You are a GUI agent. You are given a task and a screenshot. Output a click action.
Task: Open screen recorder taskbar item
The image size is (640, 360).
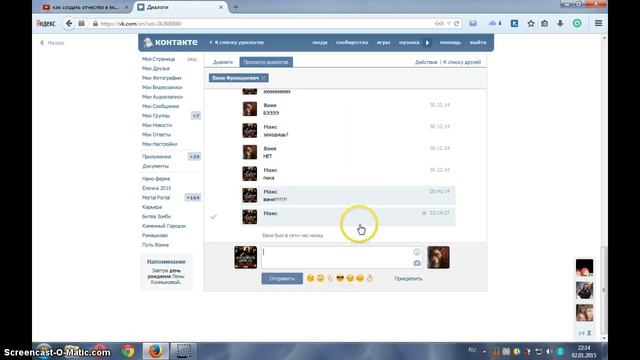click(x=183, y=351)
